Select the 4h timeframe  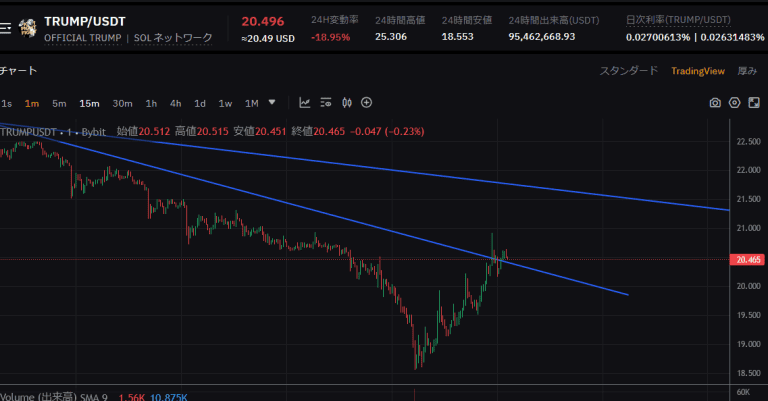175,103
